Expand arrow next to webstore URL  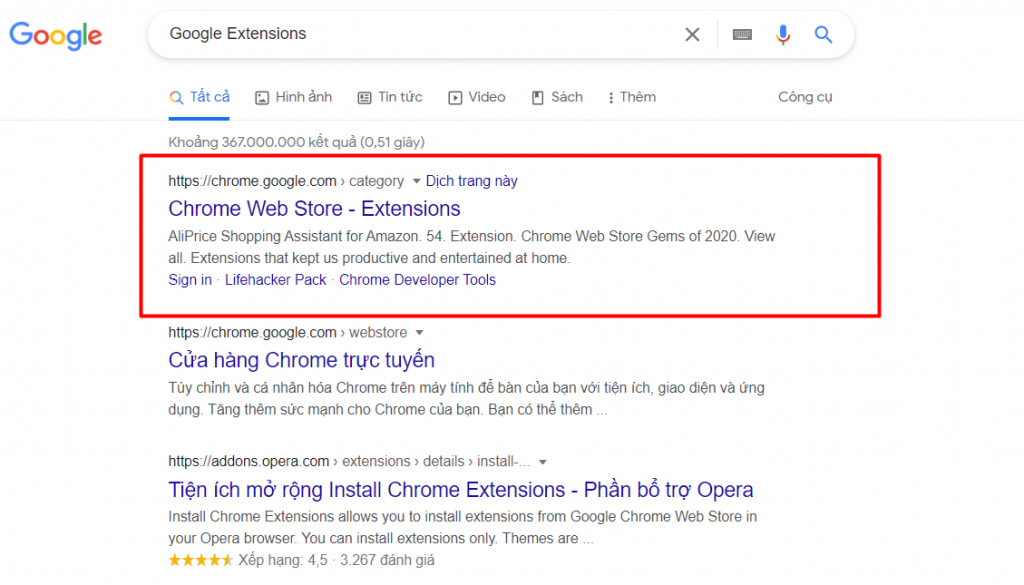point(420,333)
